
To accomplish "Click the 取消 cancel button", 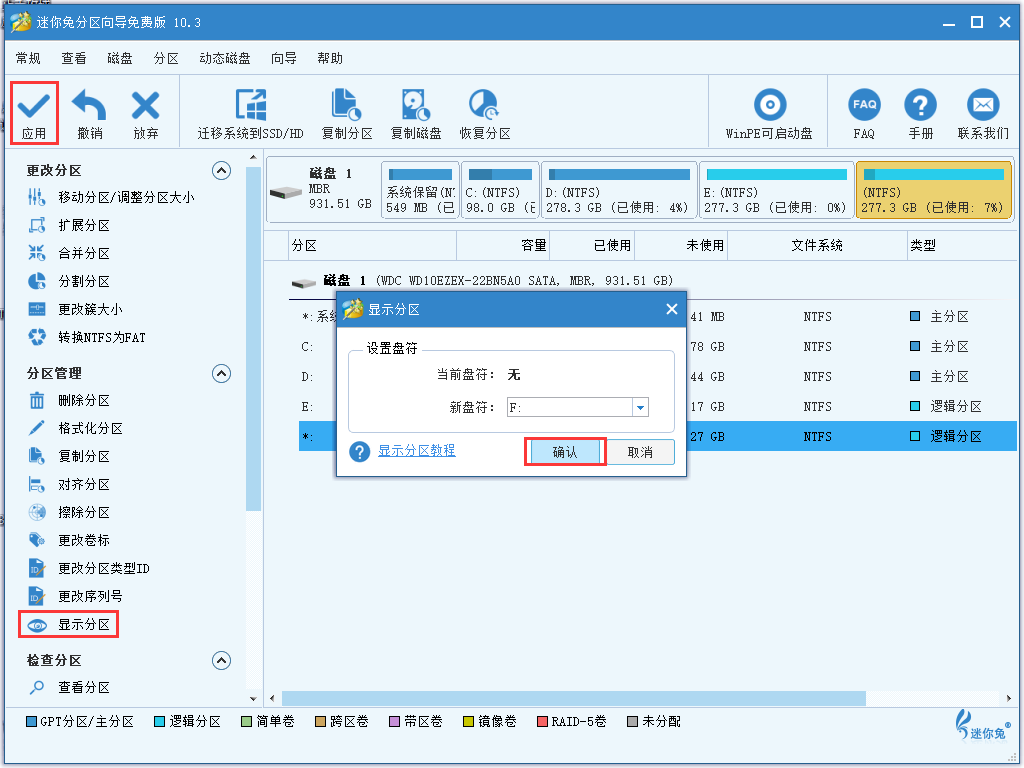I will [x=640, y=452].
